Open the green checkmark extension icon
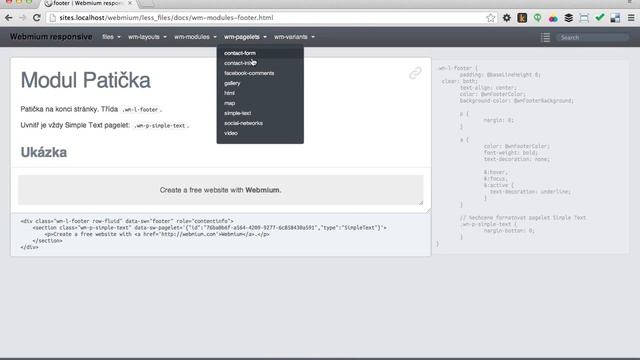The height and width of the screenshot is (360, 640). click(x=600, y=18)
